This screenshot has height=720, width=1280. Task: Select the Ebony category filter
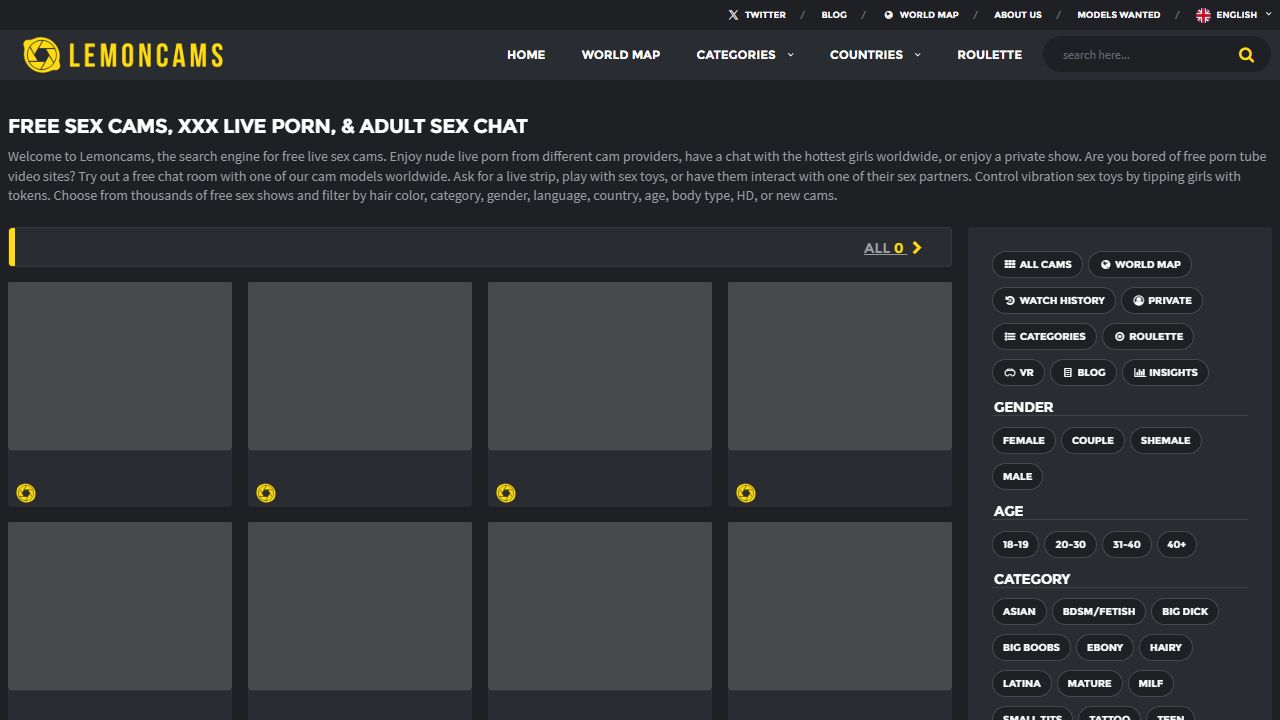tap(1105, 648)
